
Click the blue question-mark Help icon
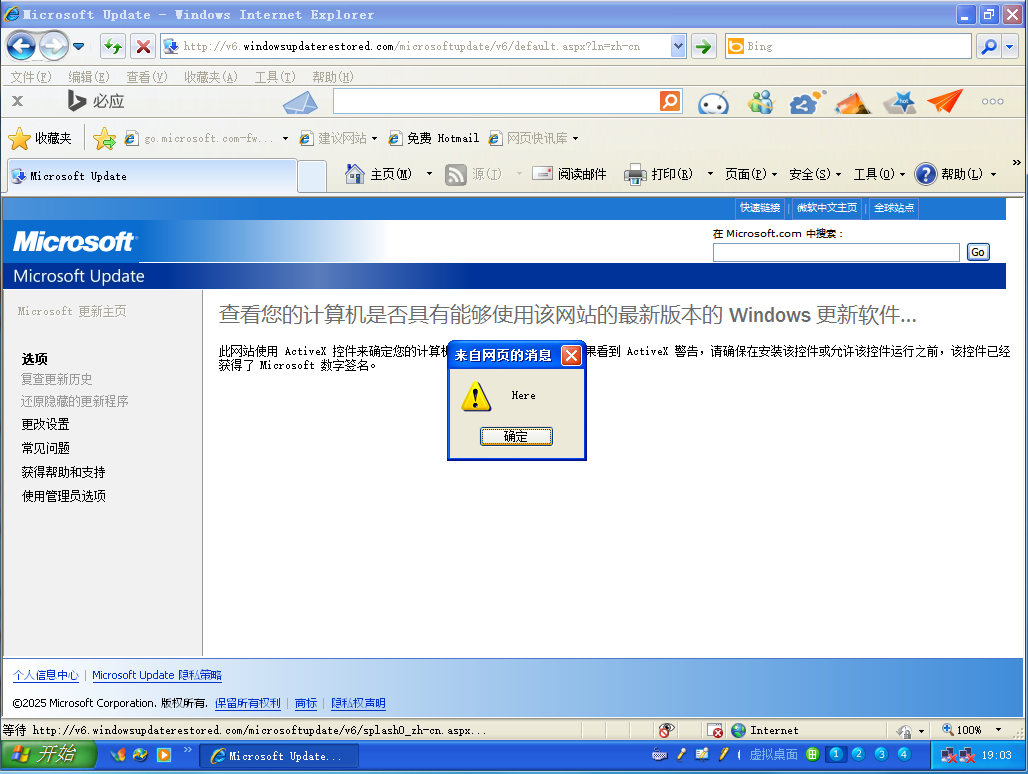coord(925,174)
